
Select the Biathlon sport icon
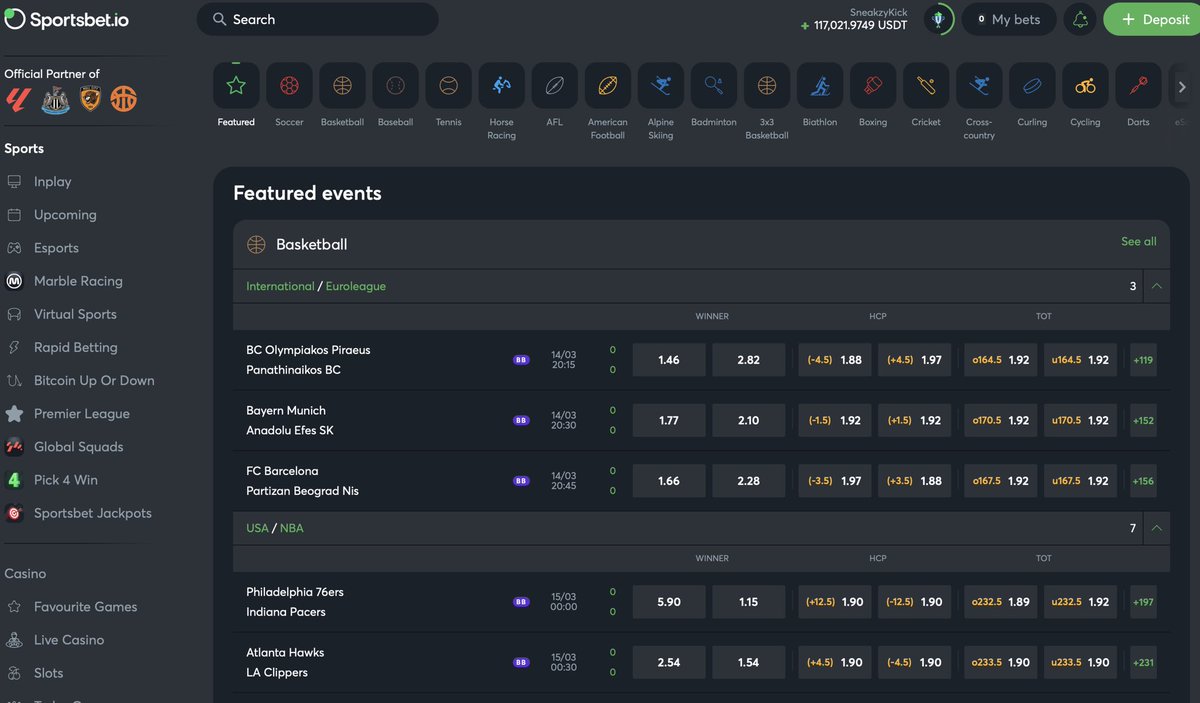[x=820, y=86]
